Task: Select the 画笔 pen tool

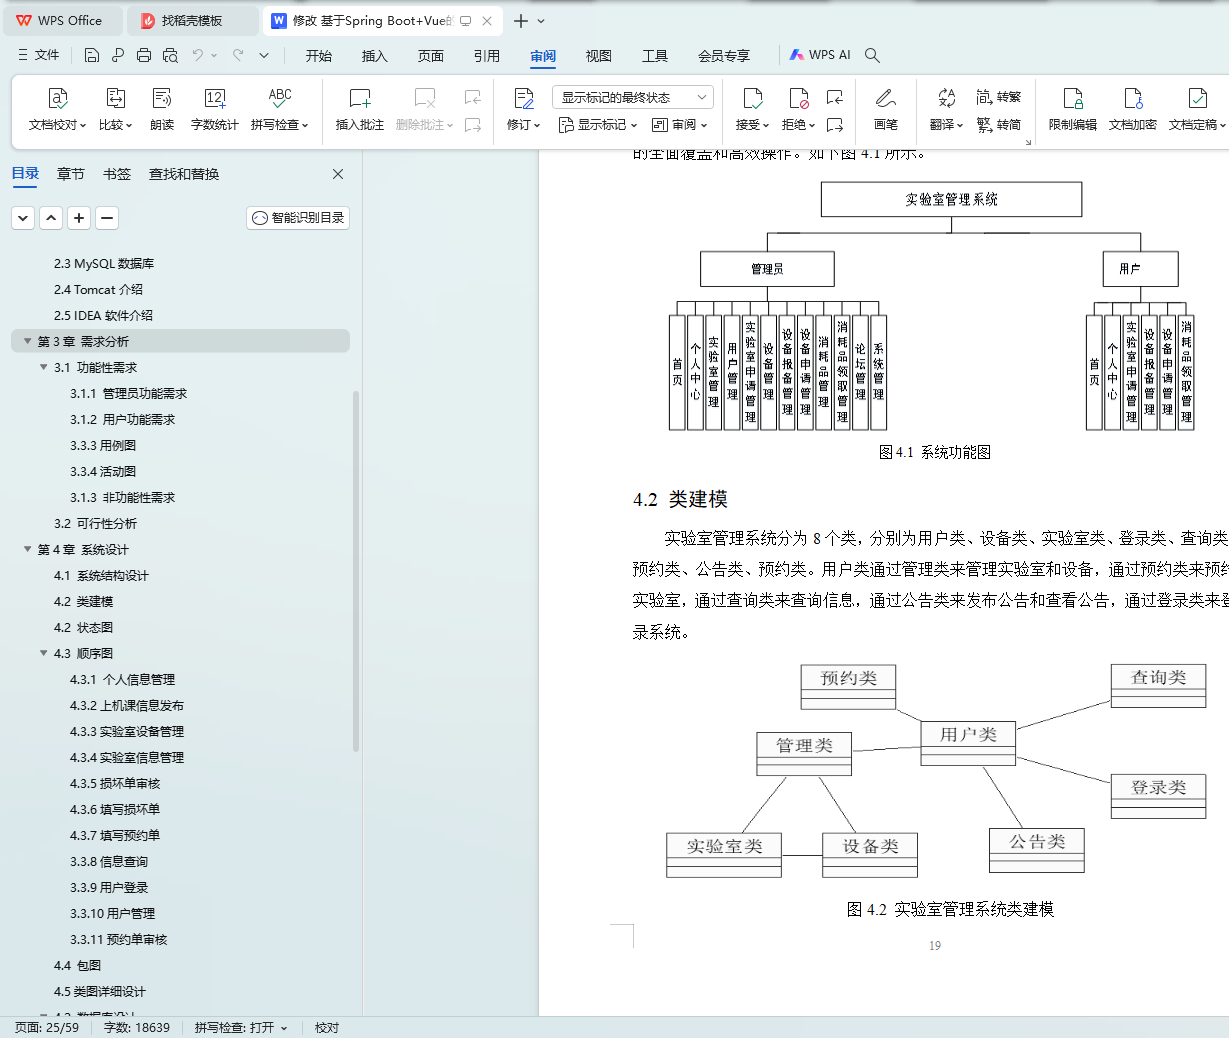Action: click(x=886, y=110)
